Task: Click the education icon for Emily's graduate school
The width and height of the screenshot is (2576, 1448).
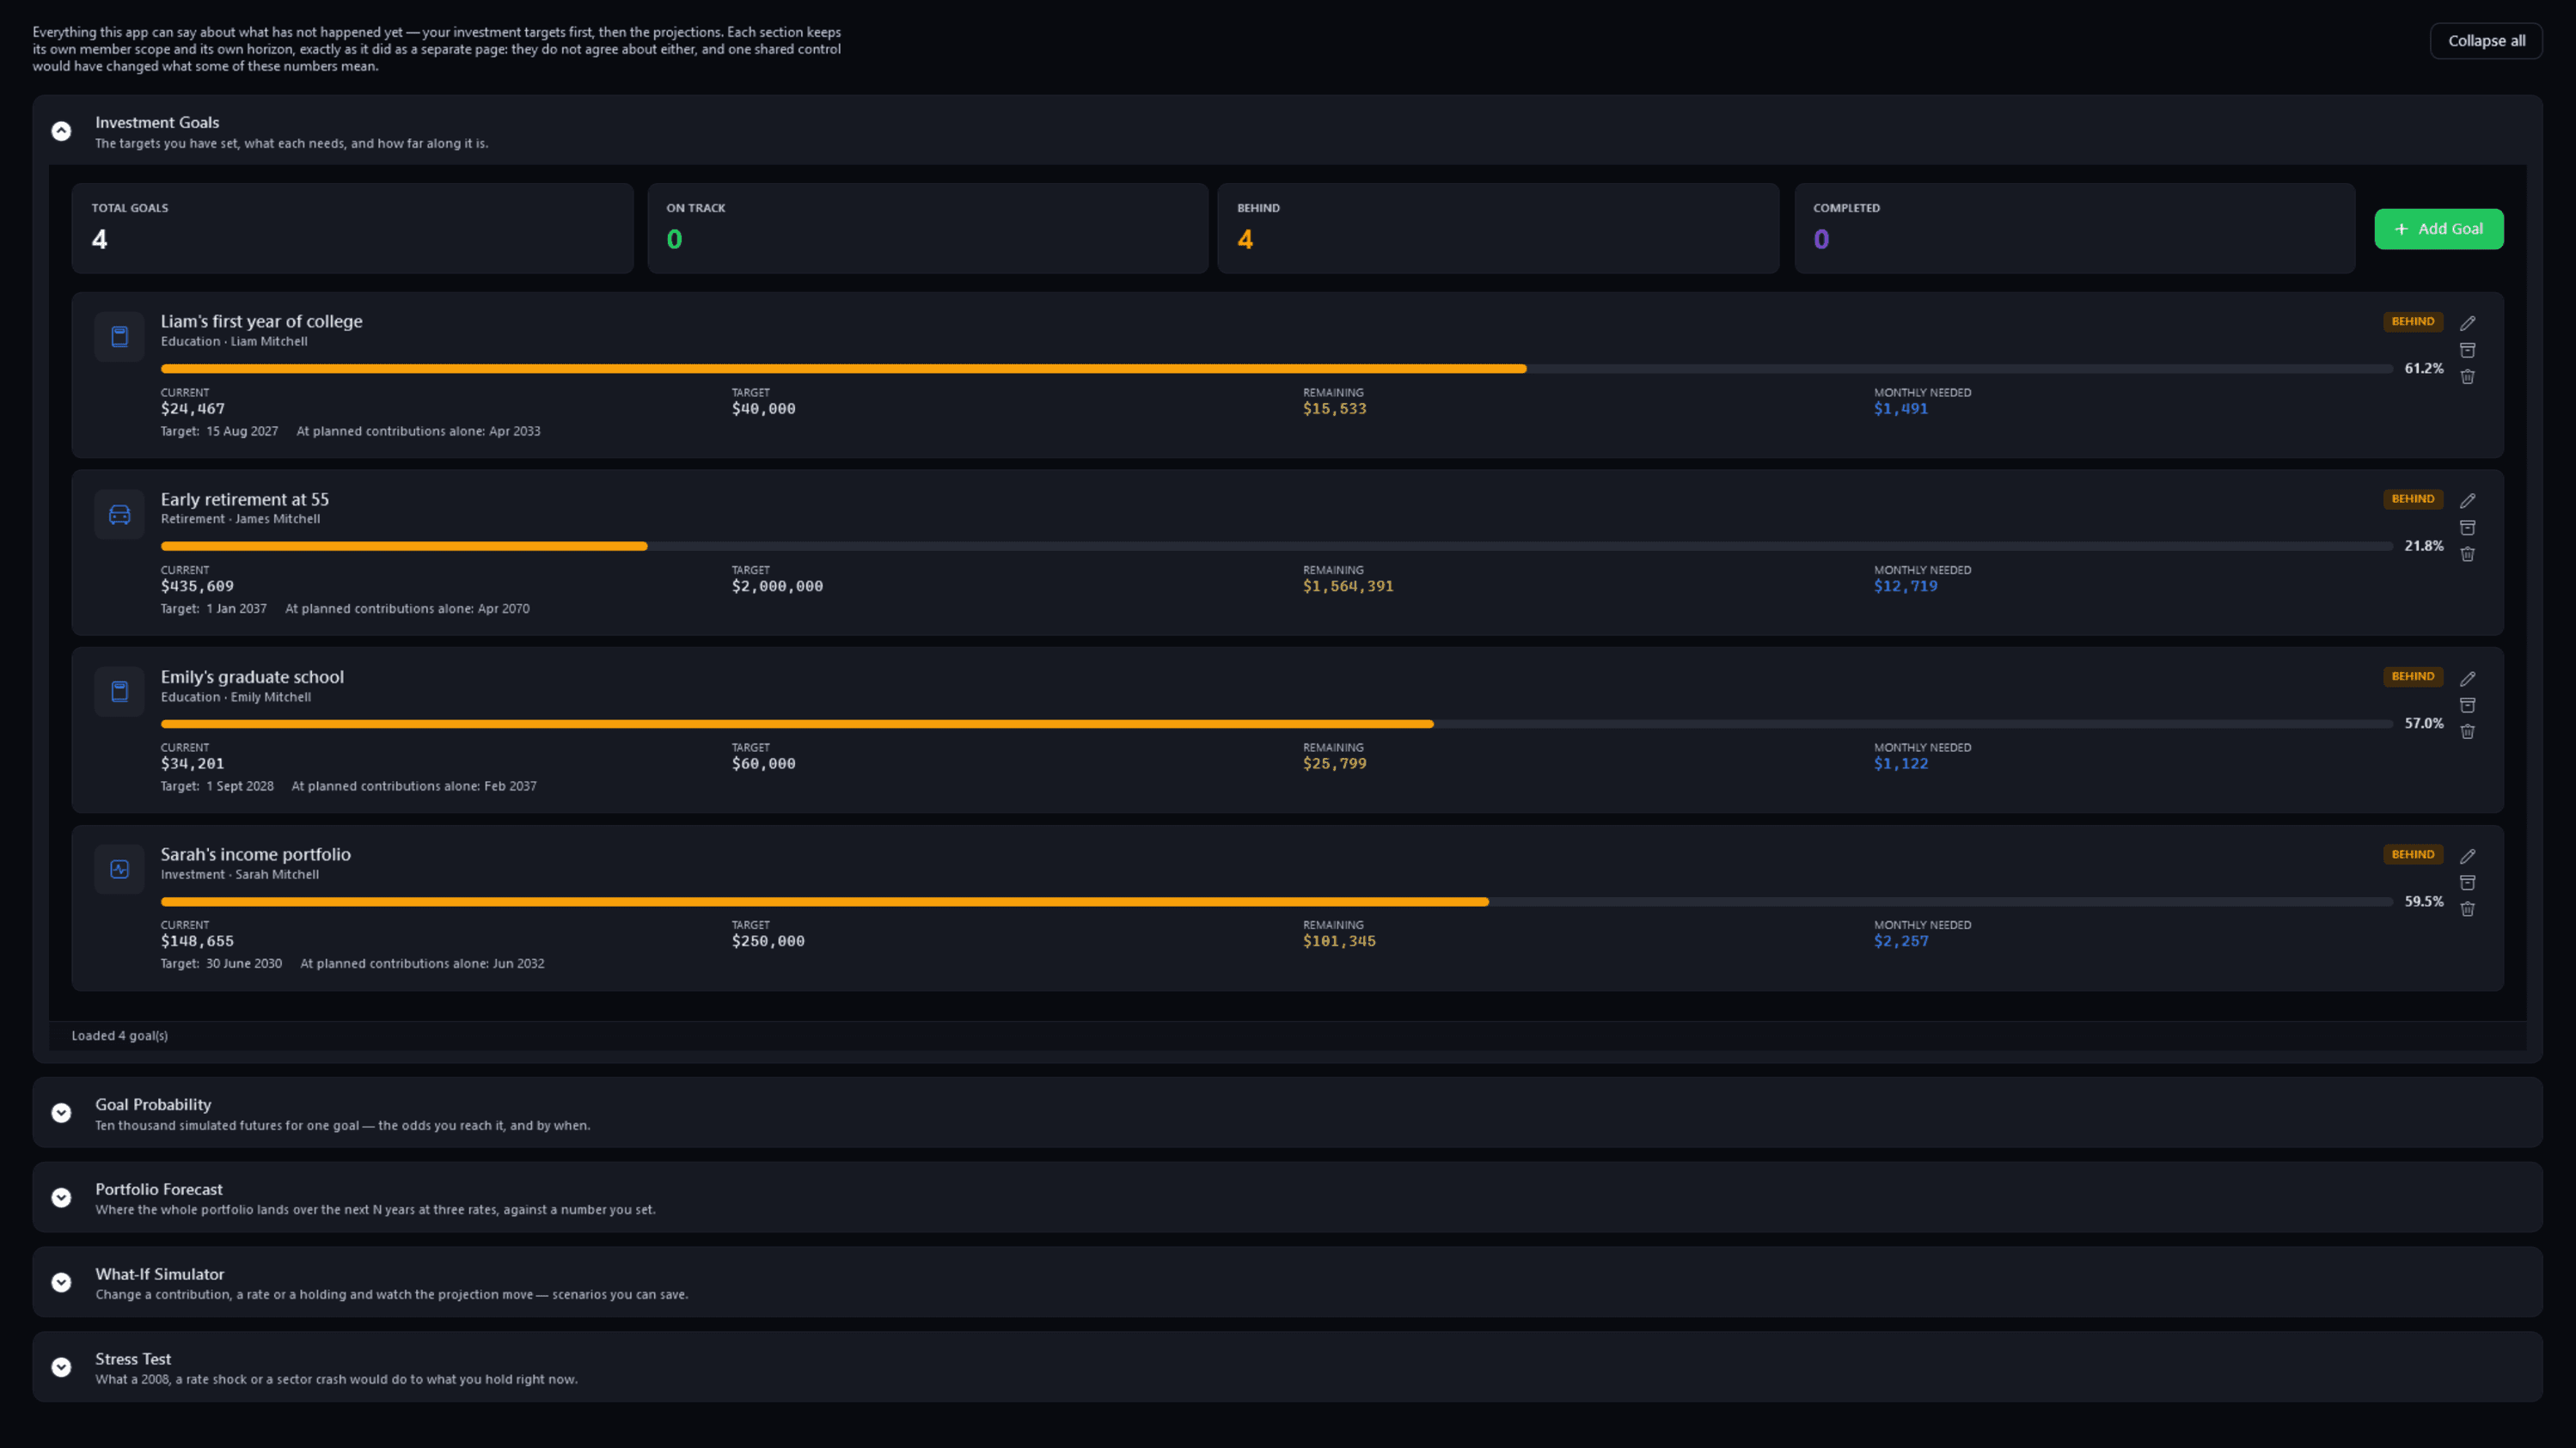Action: point(119,692)
